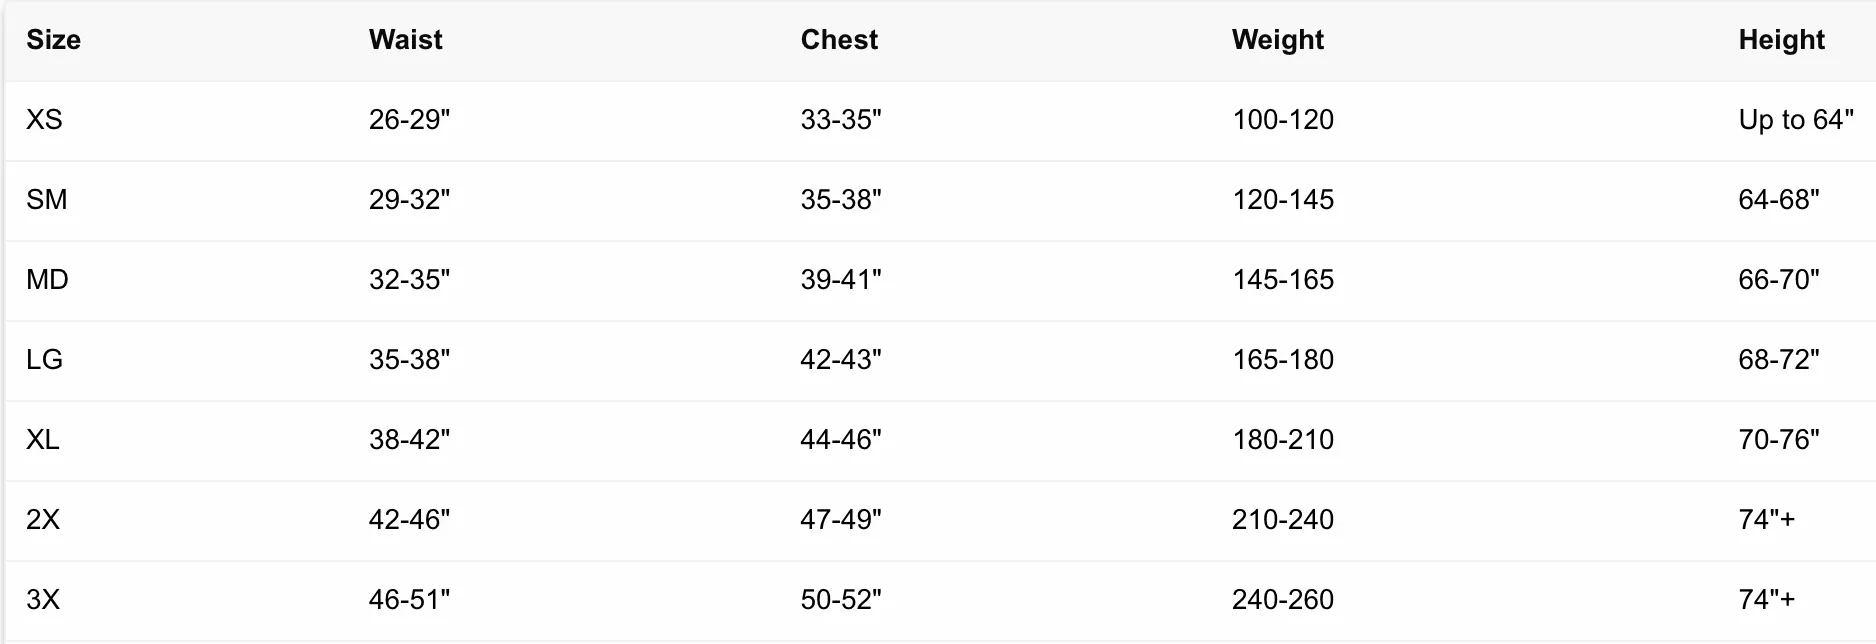
Task: Click the 70-76" height cell
Action: pyautogui.click(x=1779, y=440)
